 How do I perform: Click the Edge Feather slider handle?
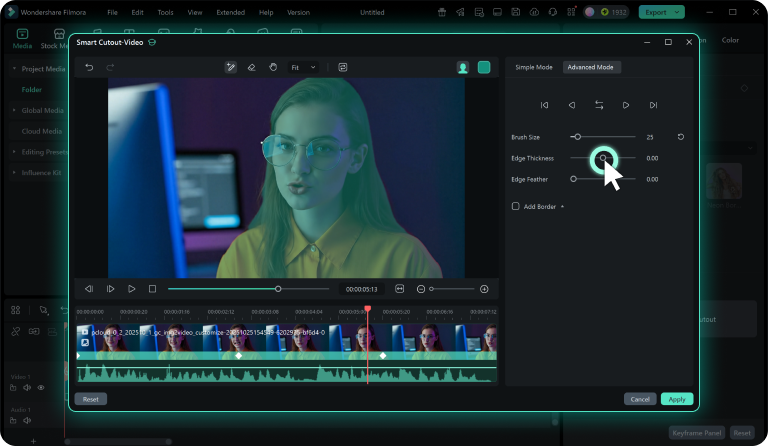point(574,179)
